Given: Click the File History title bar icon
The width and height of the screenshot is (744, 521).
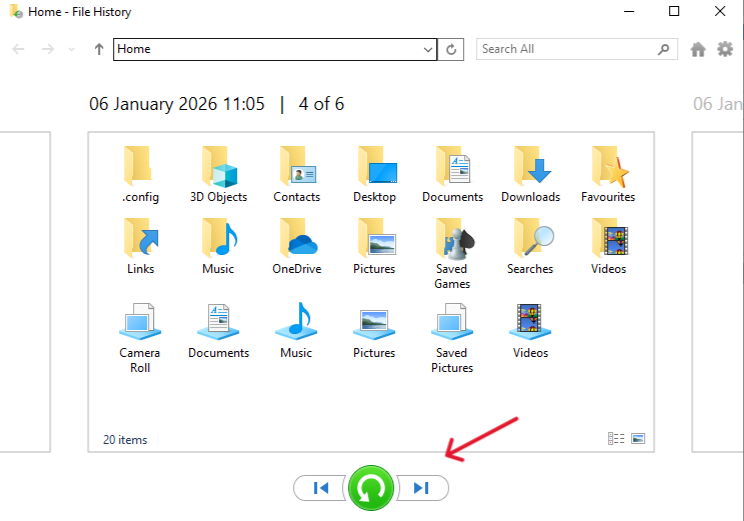Looking at the screenshot, I should pos(16,11).
